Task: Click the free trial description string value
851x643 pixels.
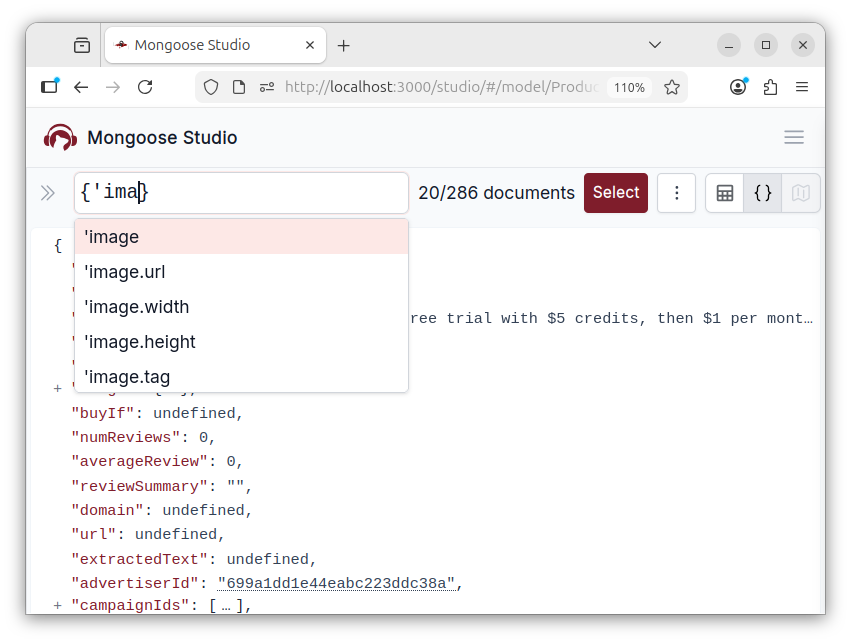Action: [x=612, y=318]
